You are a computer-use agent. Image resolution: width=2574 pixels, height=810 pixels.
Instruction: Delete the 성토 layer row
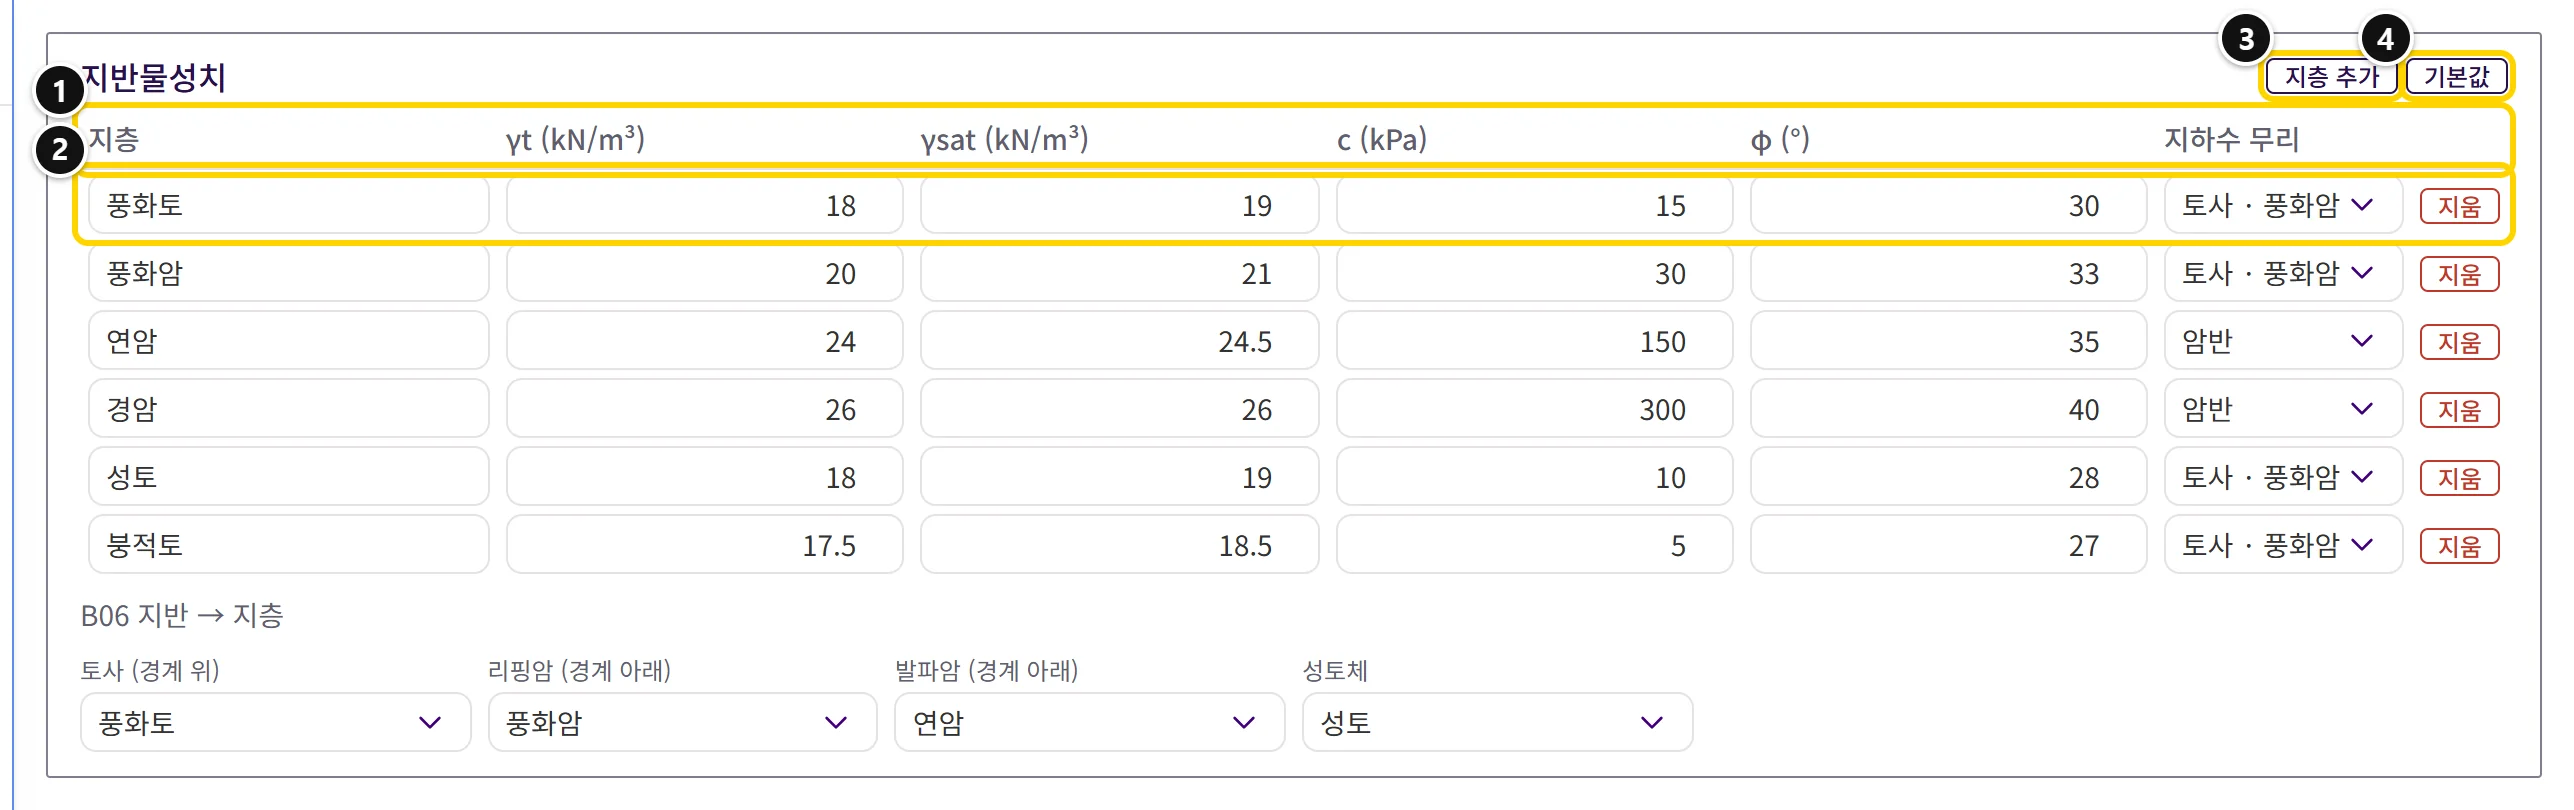coord(2459,478)
